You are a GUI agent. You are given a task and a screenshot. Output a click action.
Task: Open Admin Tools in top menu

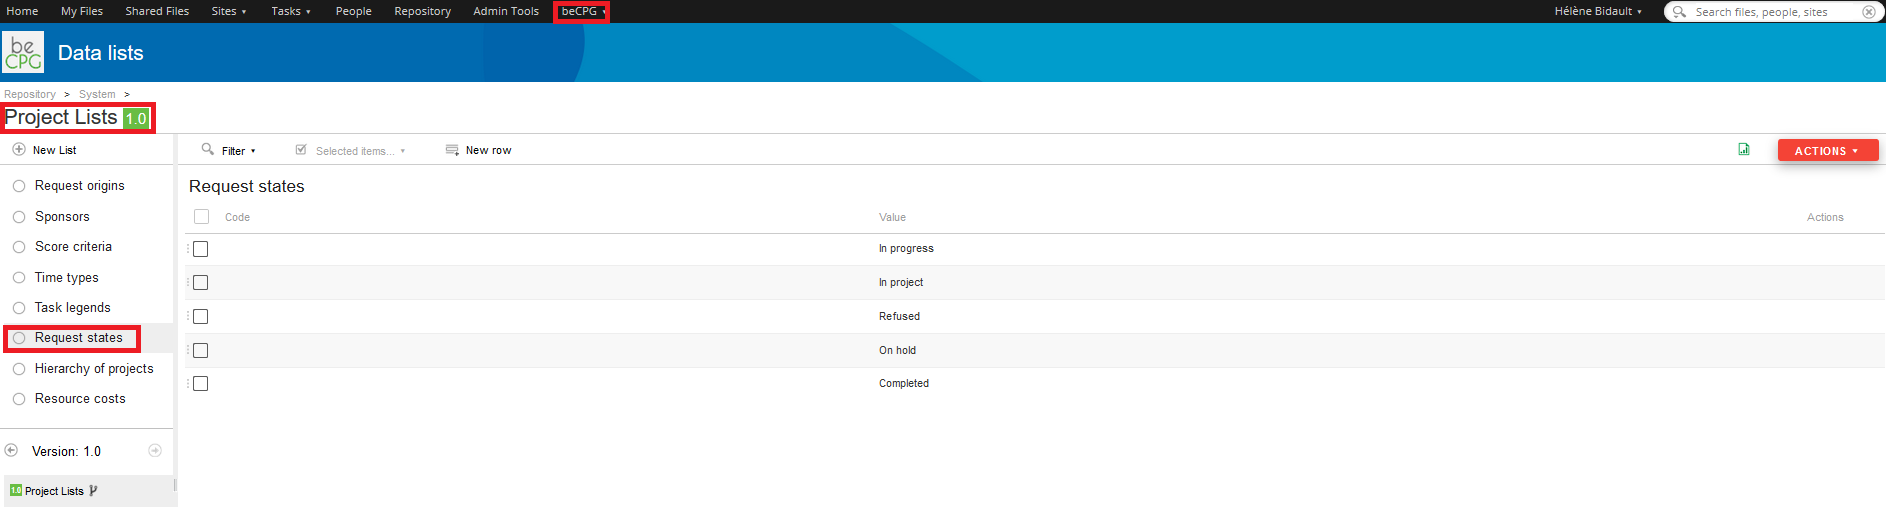(506, 11)
